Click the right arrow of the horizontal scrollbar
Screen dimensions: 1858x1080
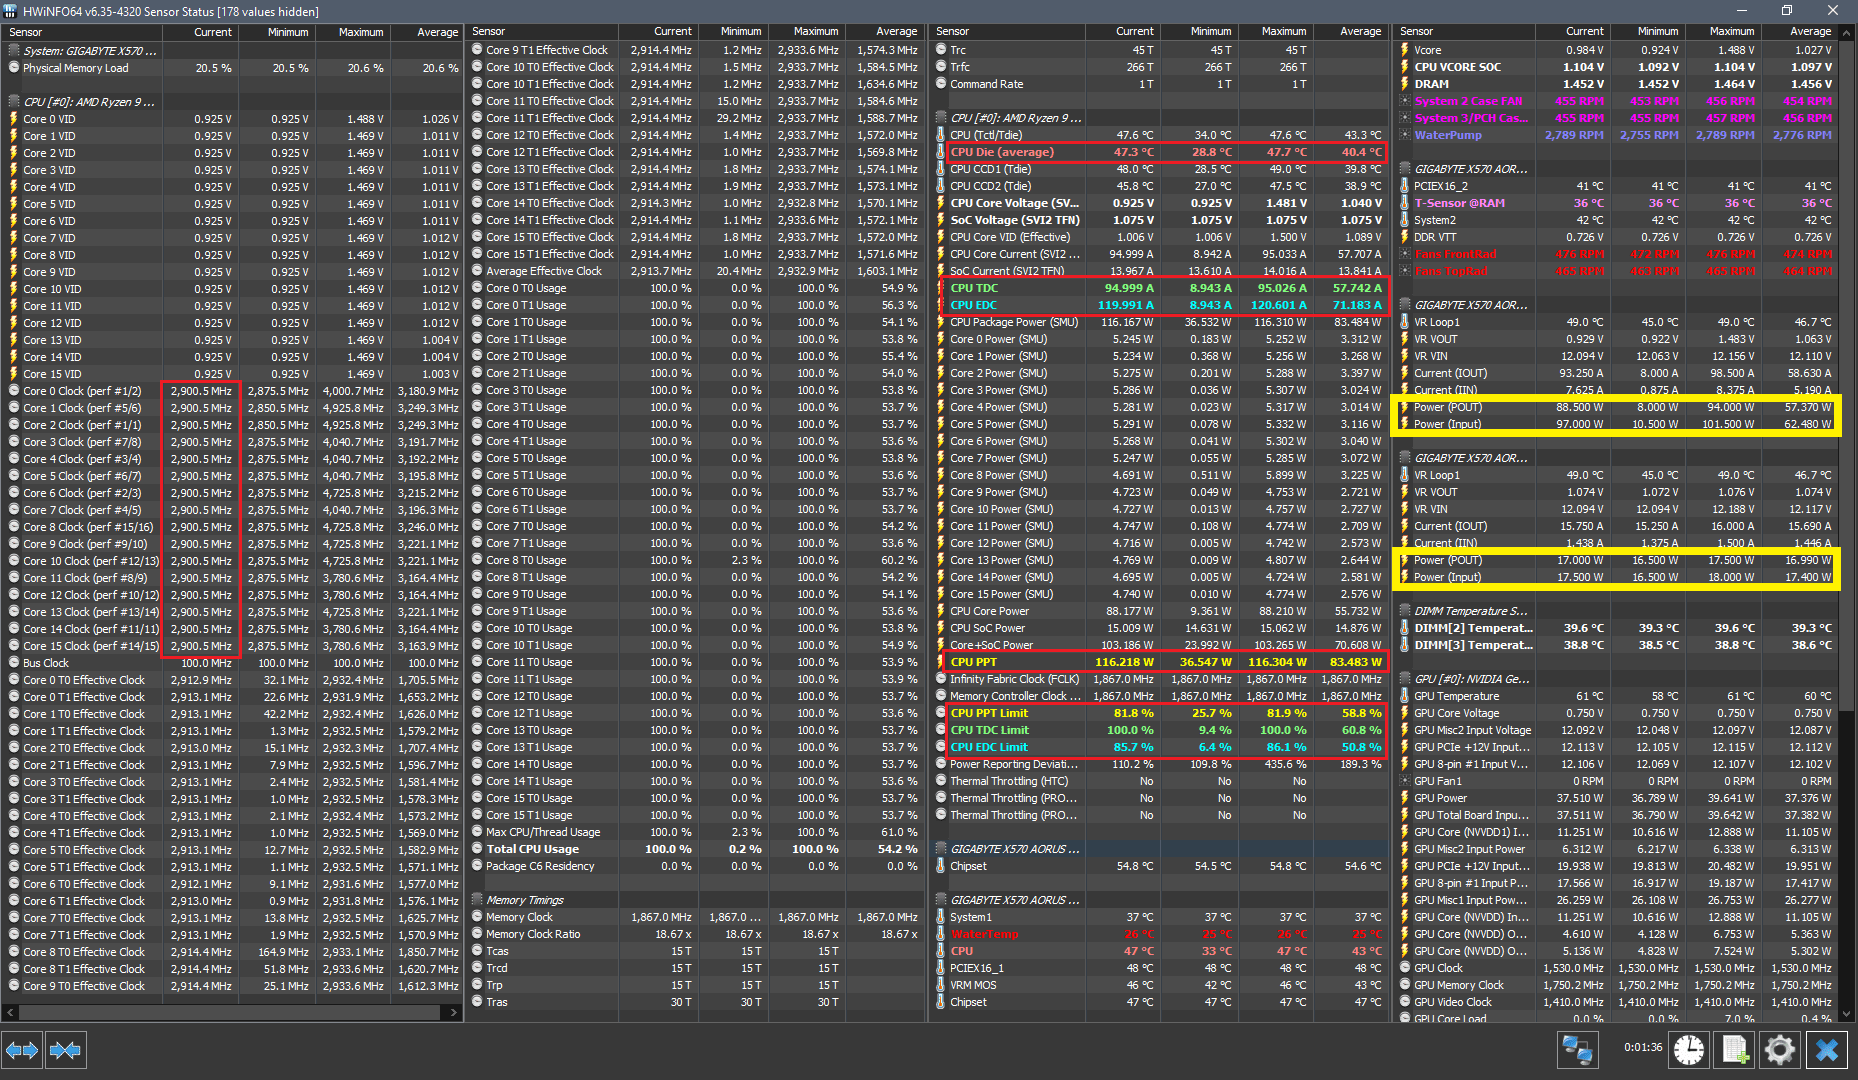453,1013
